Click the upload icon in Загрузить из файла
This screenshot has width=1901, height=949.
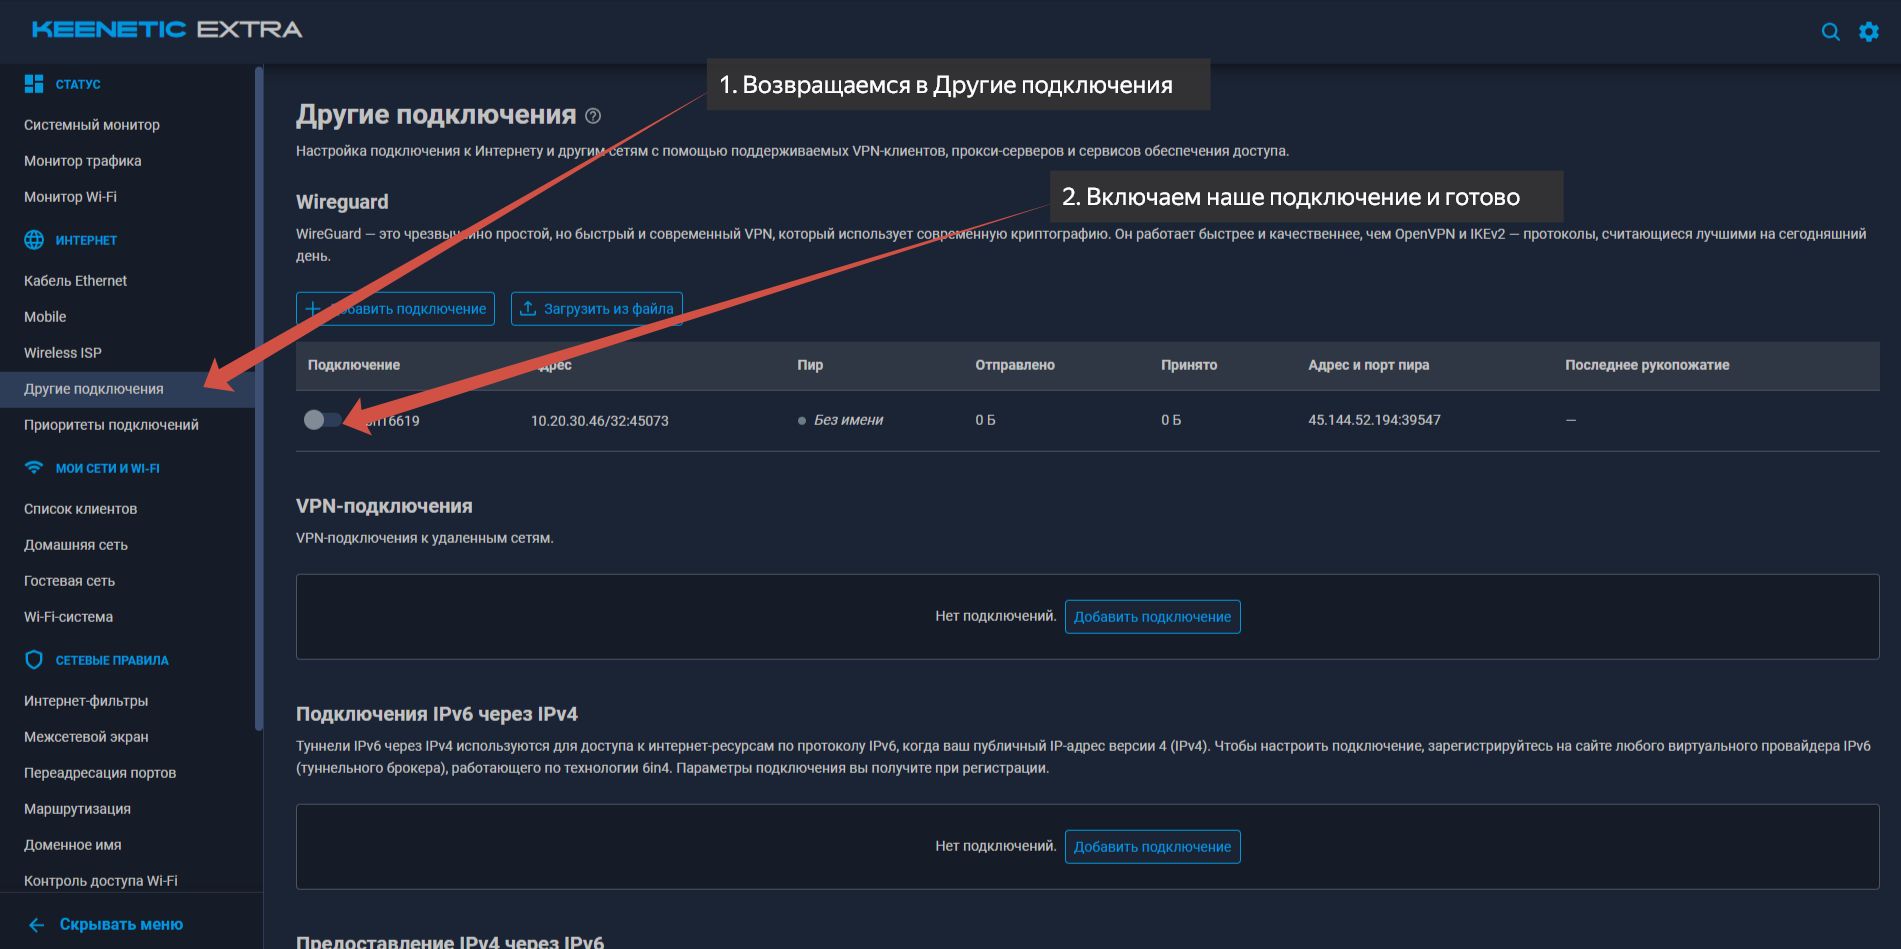(x=528, y=308)
